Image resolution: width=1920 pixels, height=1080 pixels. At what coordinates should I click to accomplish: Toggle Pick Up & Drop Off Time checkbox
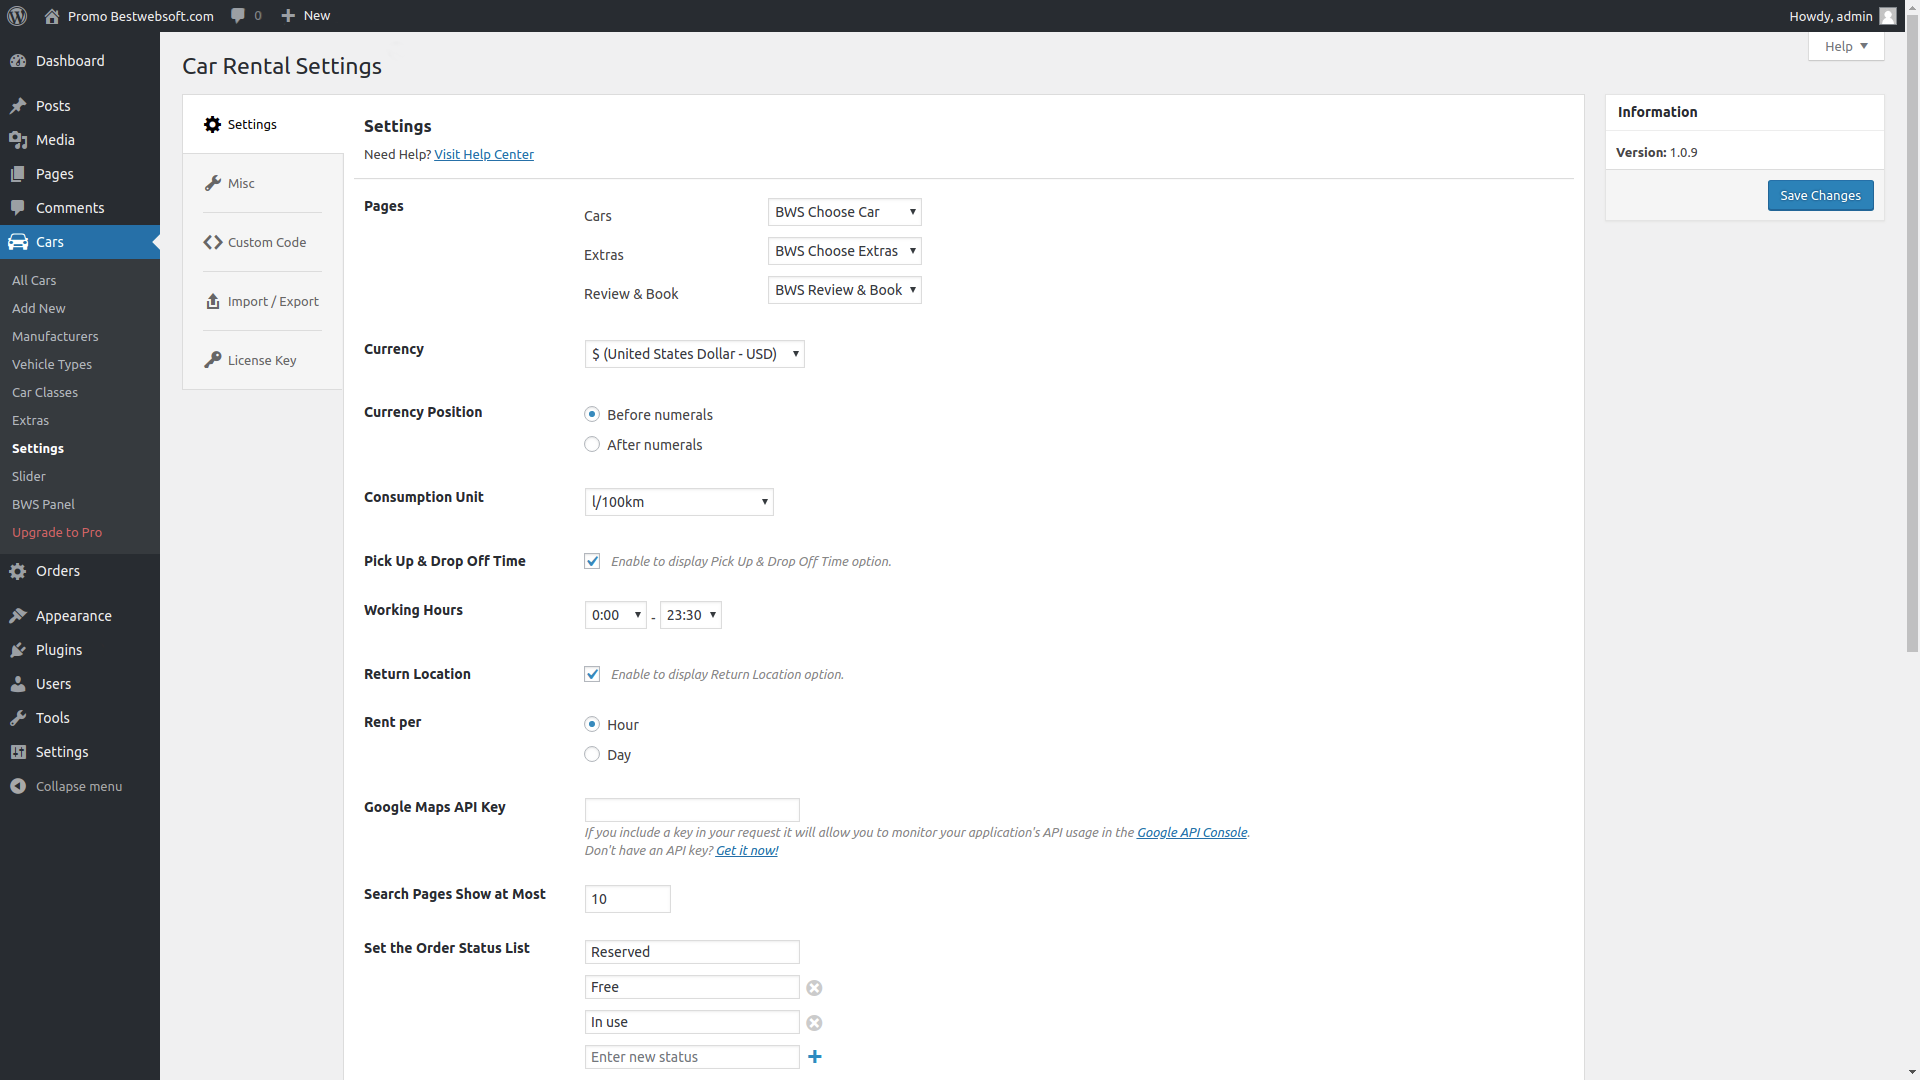[592, 561]
